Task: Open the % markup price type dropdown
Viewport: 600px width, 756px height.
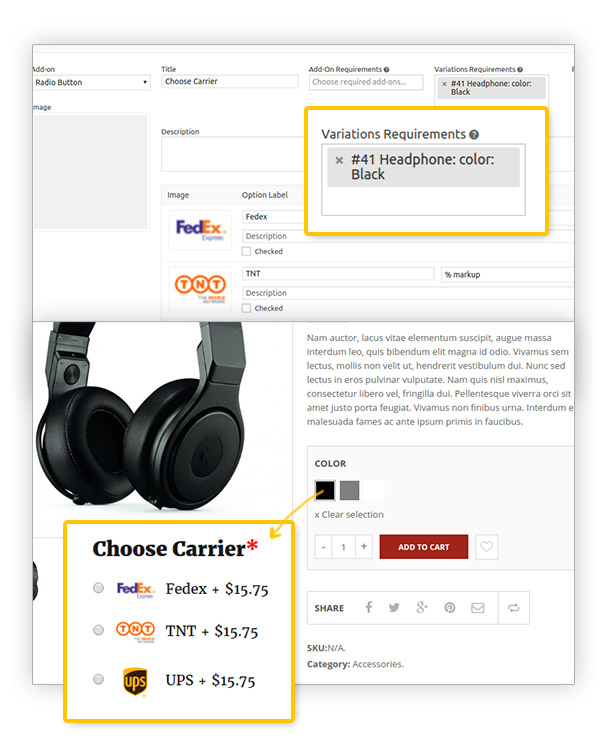Action: (x=507, y=274)
